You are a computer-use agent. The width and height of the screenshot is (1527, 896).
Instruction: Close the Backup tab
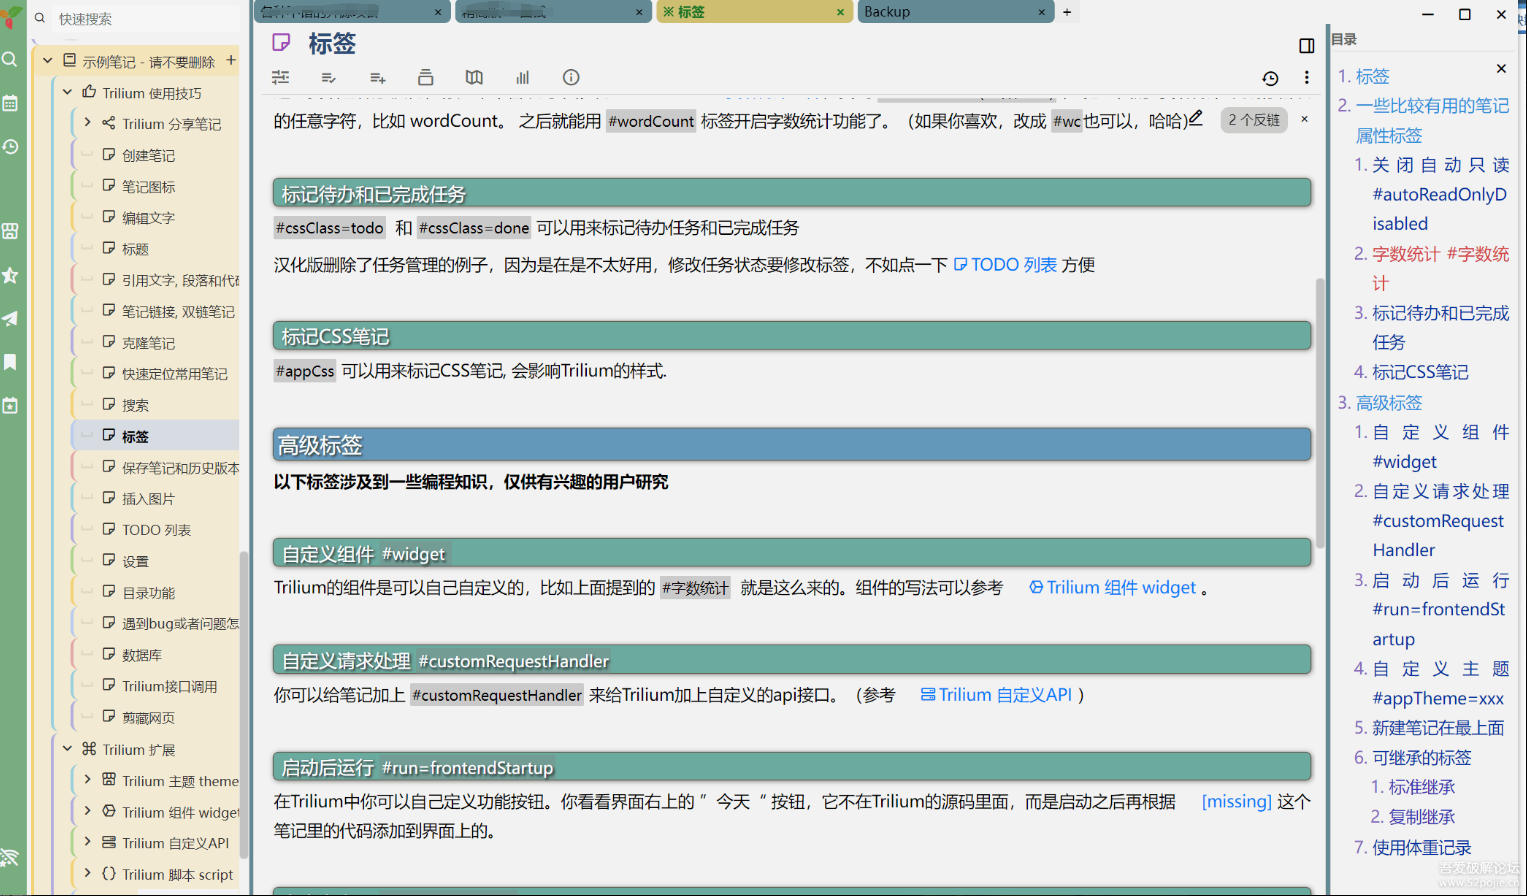[x=1042, y=12]
